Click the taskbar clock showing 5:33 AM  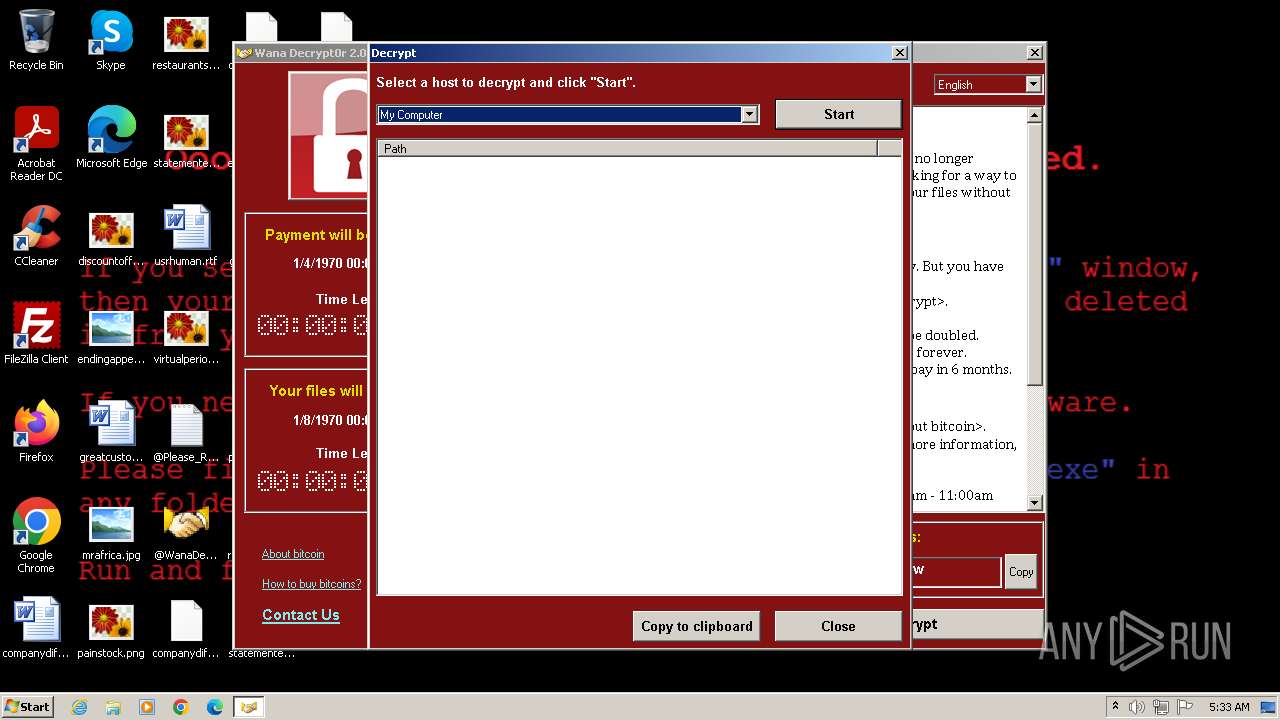click(1229, 707)
